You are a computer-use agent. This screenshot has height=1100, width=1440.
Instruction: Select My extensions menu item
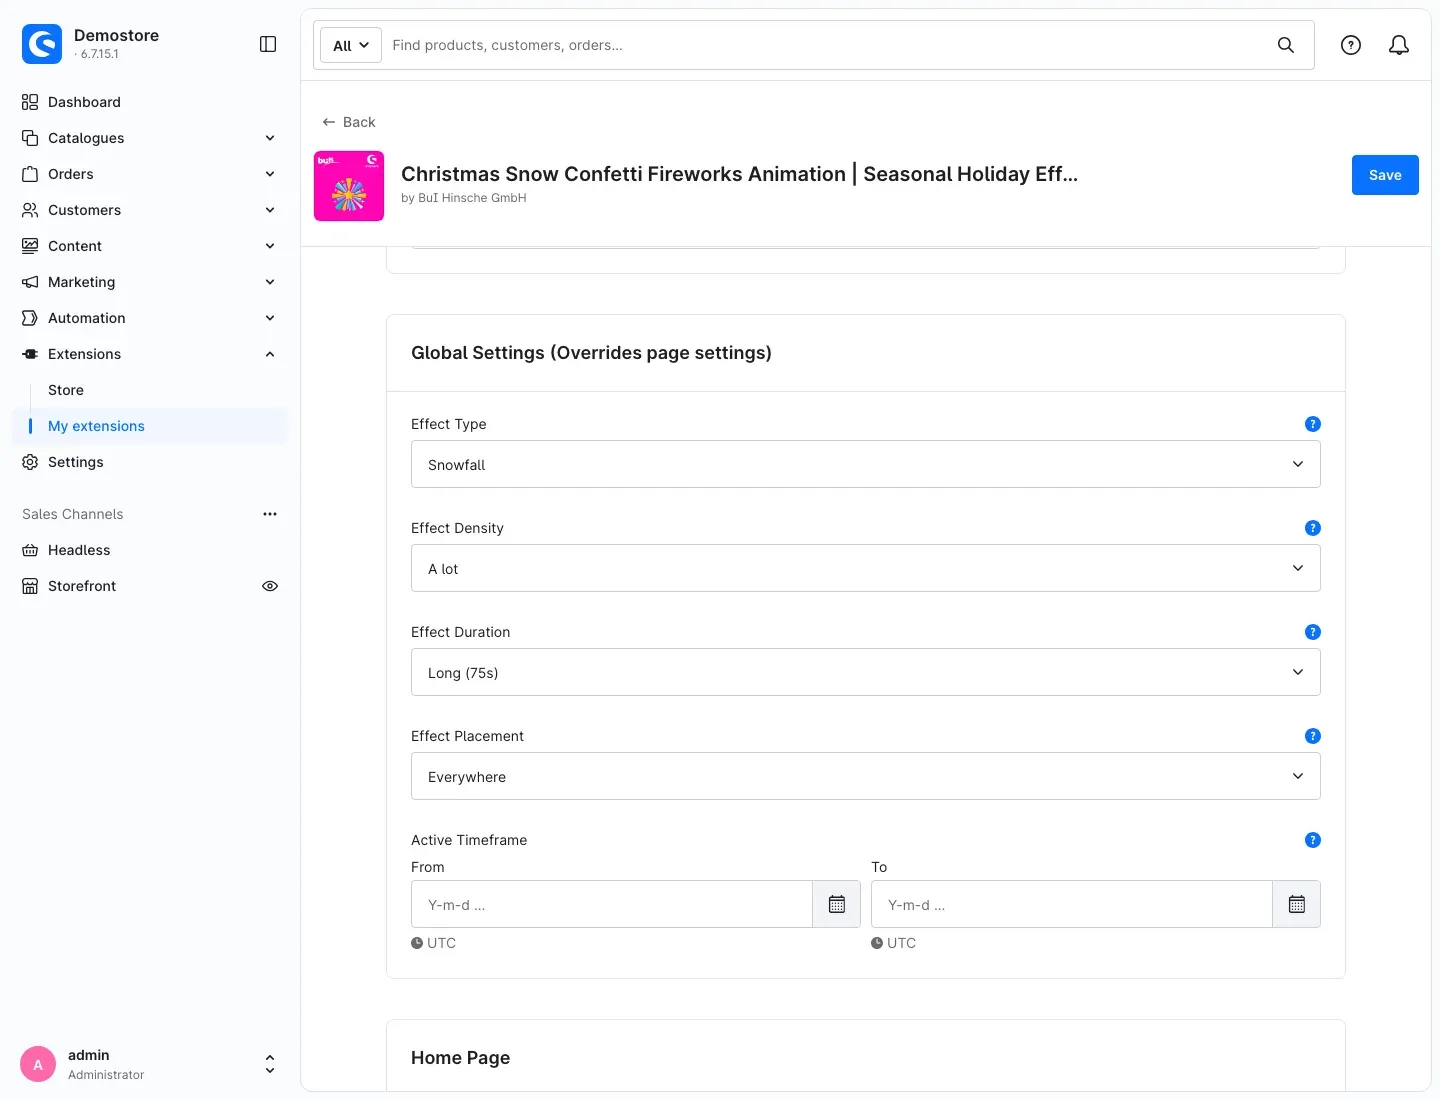tap(150, 426)
